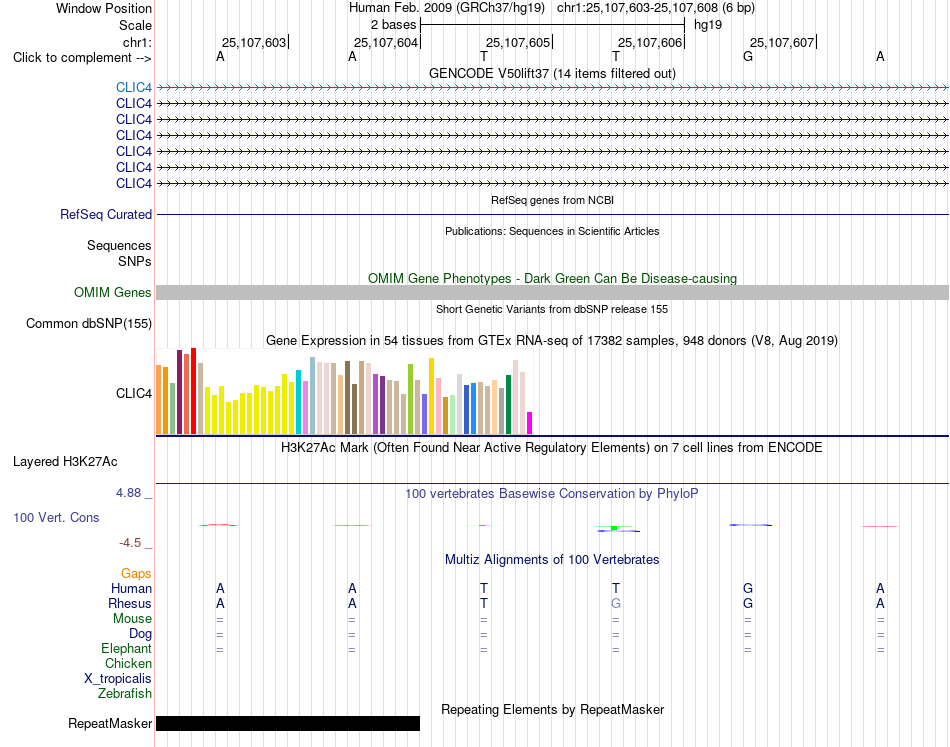The image size is (950, 747).
Task: Click the Scale label
Action: [x=136, y=25]
